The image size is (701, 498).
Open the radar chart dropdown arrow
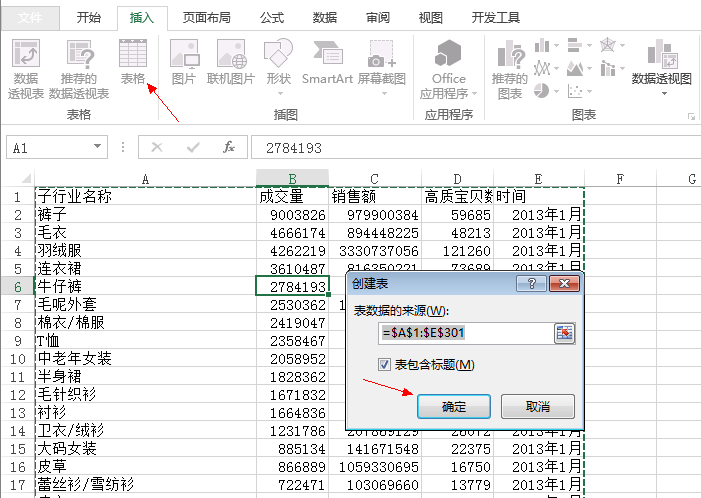[622, 45]
